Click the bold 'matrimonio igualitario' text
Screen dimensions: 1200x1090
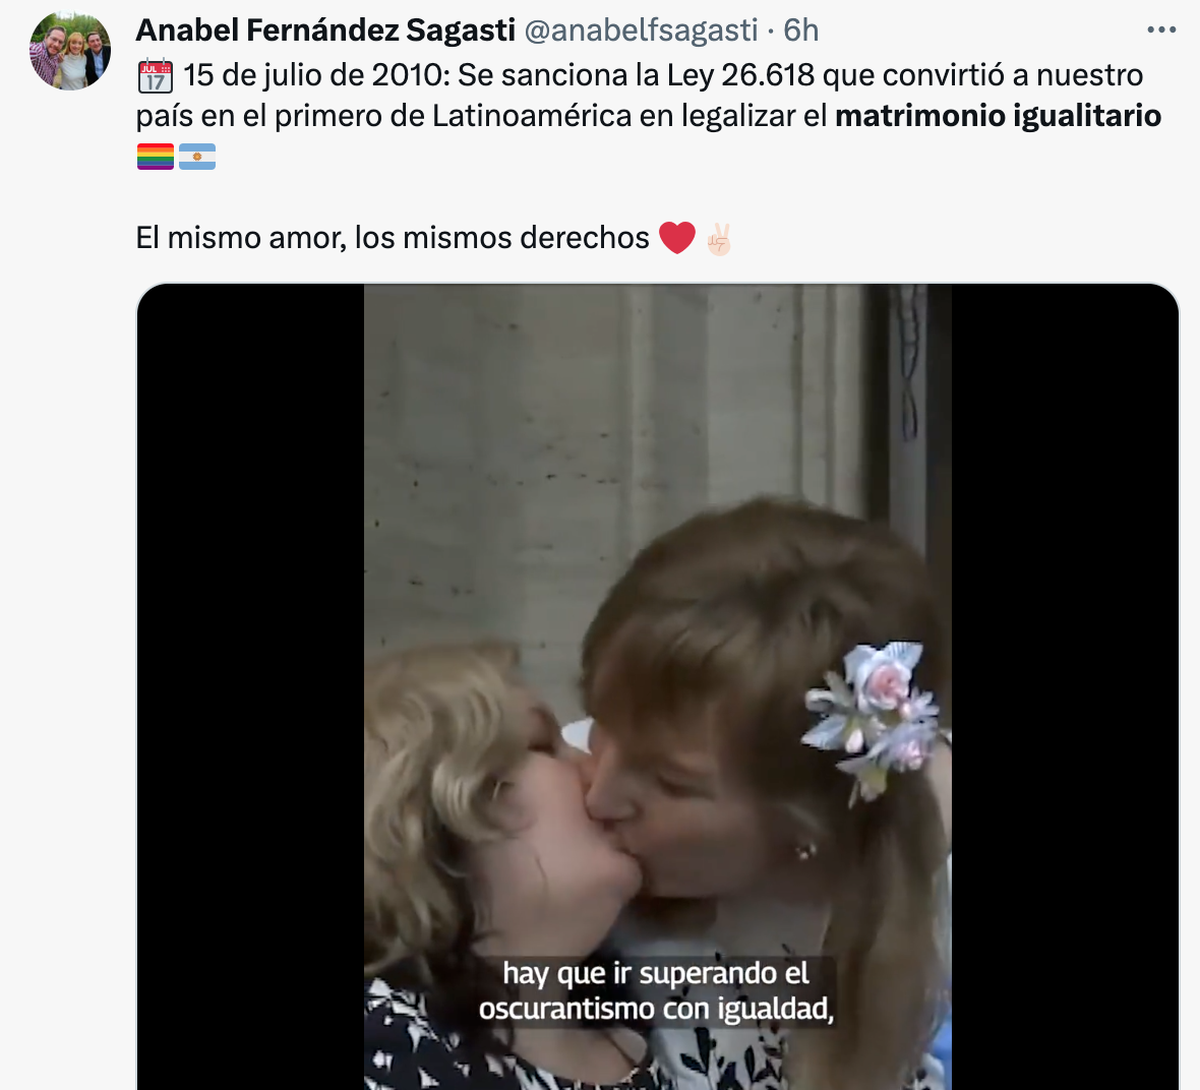click(998, 116)
